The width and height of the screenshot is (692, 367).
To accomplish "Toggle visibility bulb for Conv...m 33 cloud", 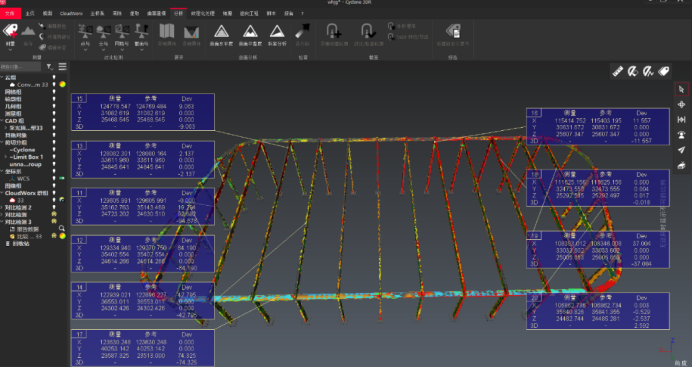I will [x=54, y=84].
